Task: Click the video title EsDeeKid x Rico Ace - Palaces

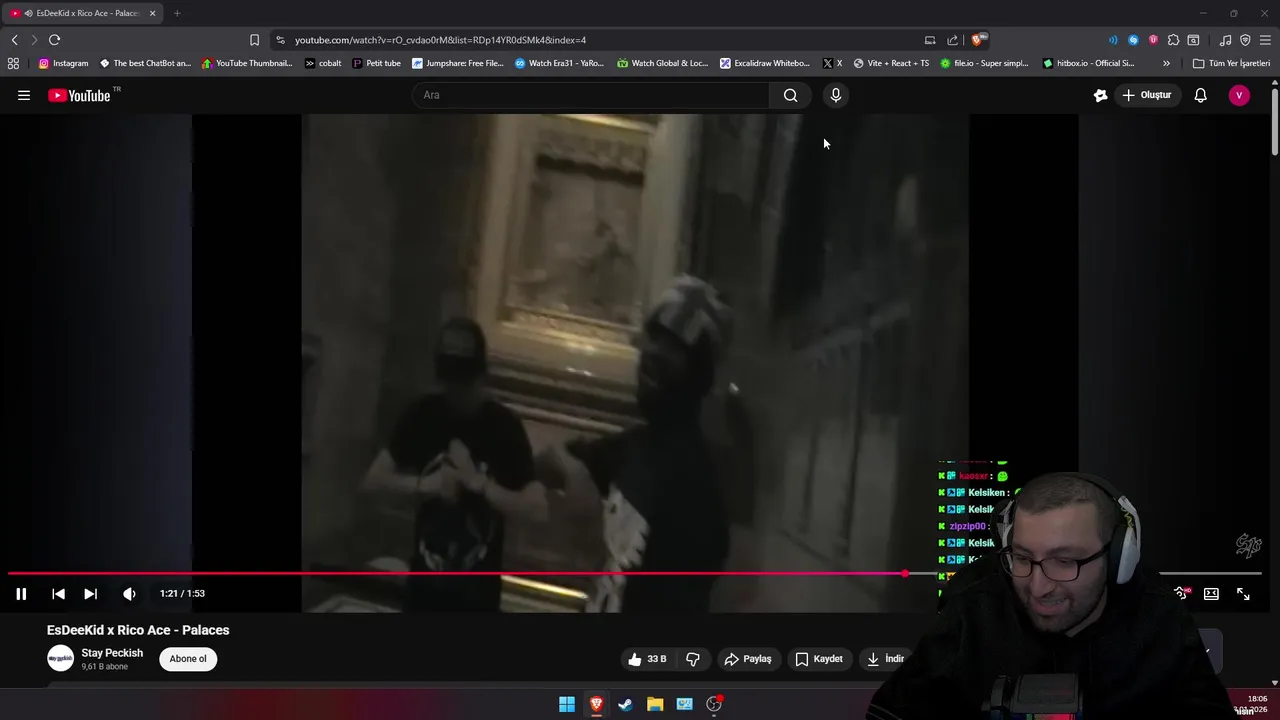Action: 138,630
